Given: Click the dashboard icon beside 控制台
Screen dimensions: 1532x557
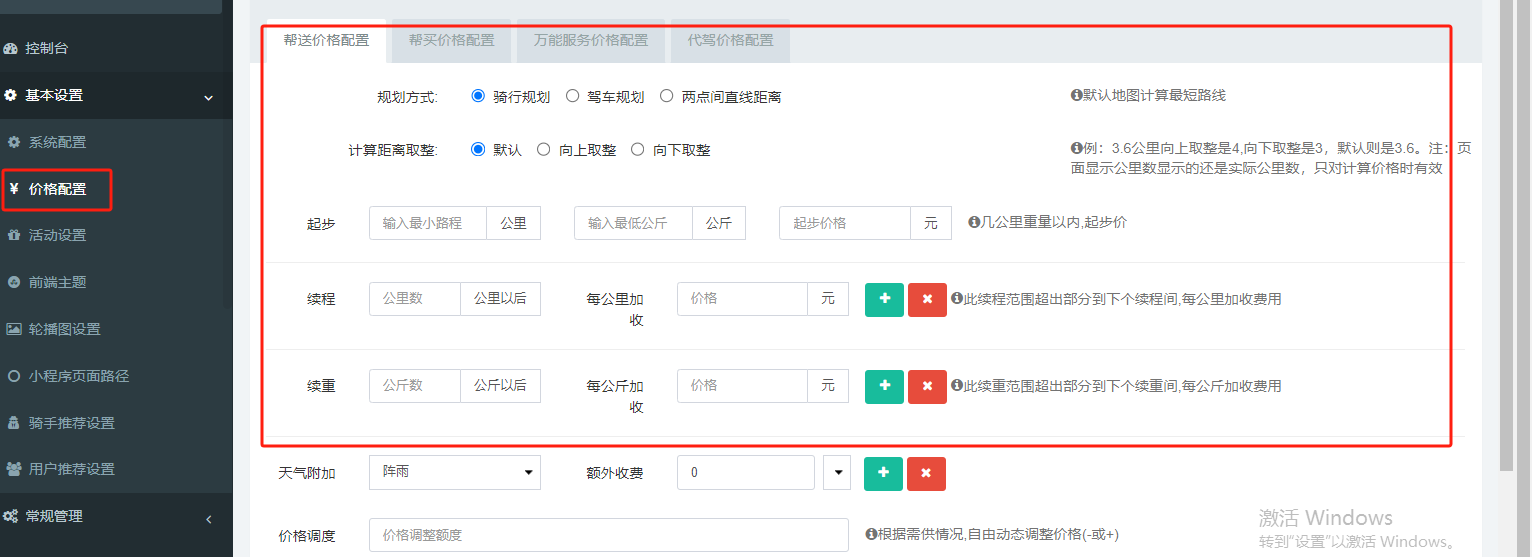Looking at the screenshot, I should coord(11,48).
